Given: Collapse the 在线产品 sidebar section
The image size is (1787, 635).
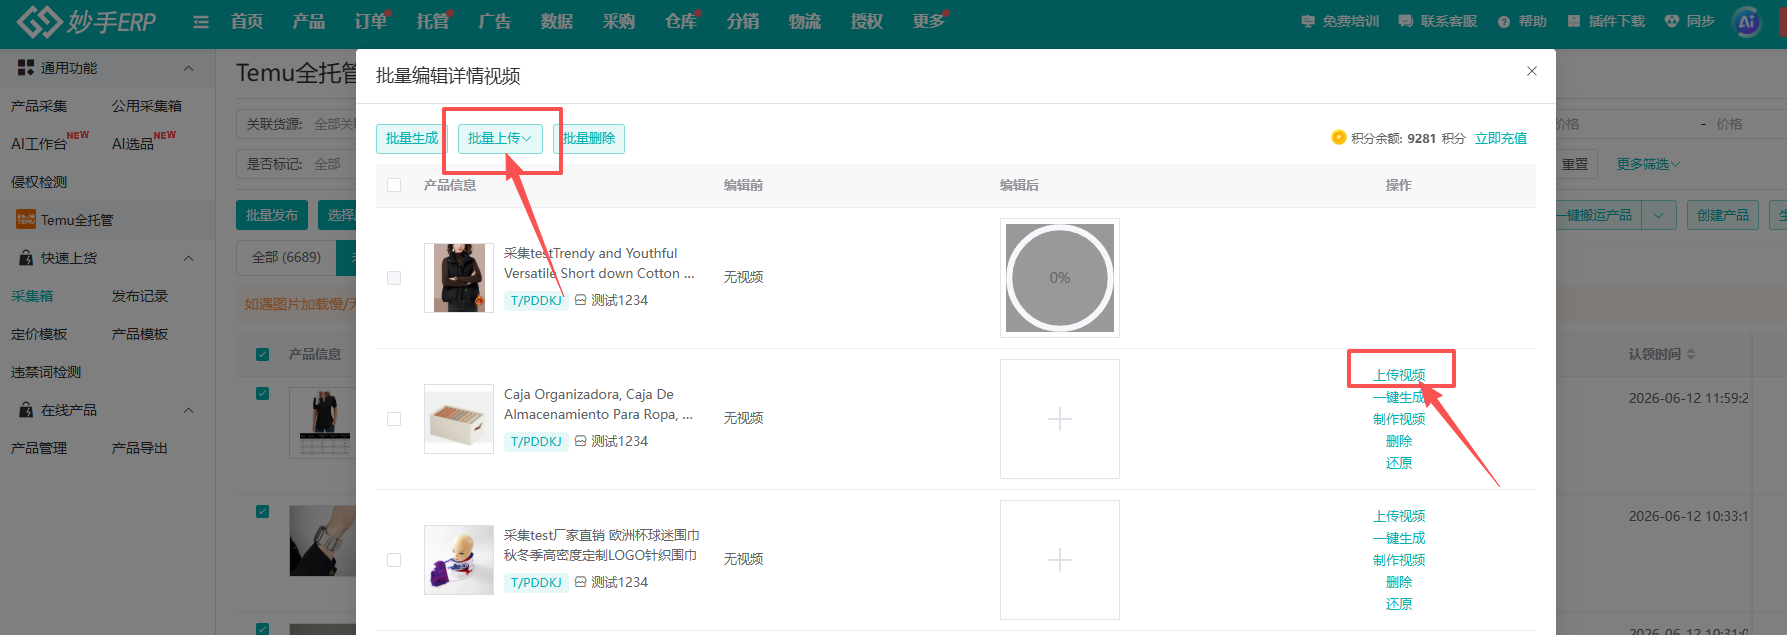Looking at the screenshot, I should (x=188, y=410).
